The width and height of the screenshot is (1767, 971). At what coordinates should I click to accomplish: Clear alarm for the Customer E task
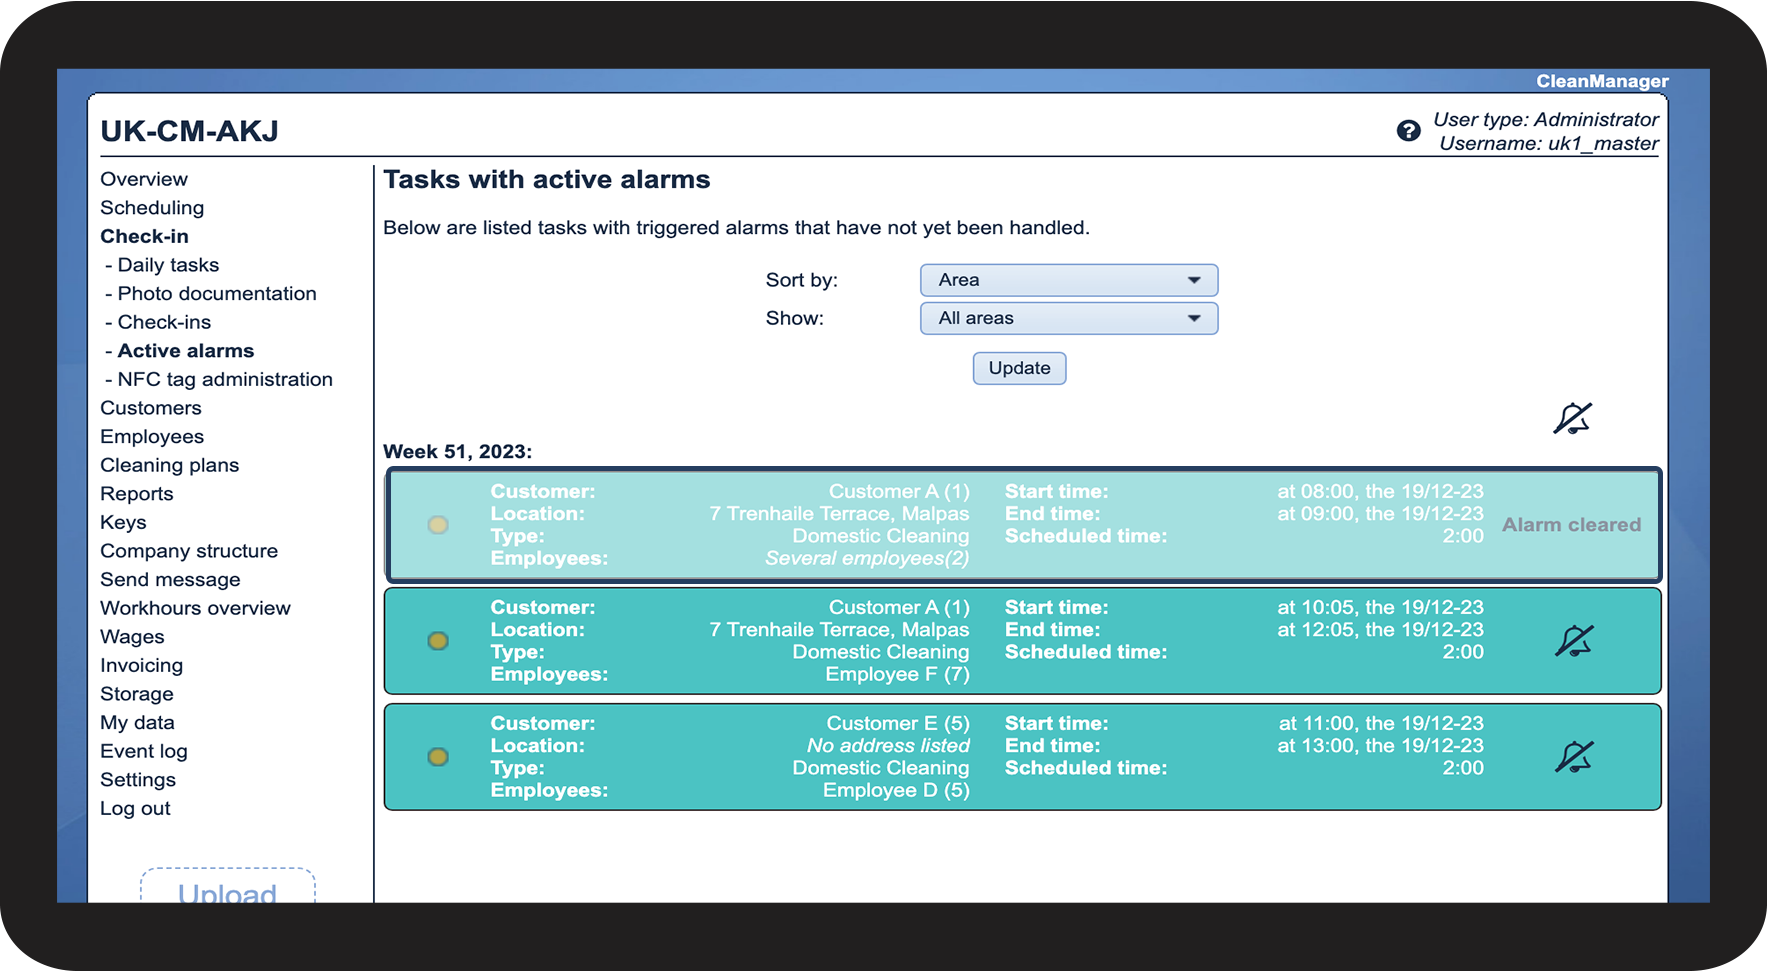point(1574,757)
